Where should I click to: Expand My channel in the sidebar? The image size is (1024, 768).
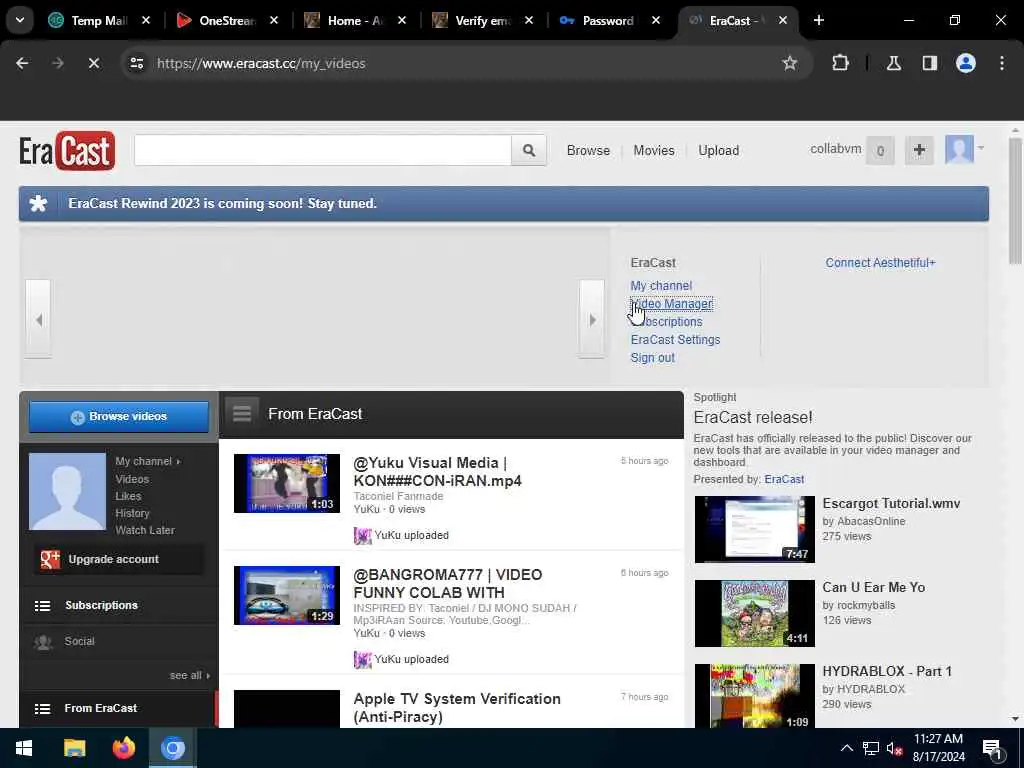148,461
